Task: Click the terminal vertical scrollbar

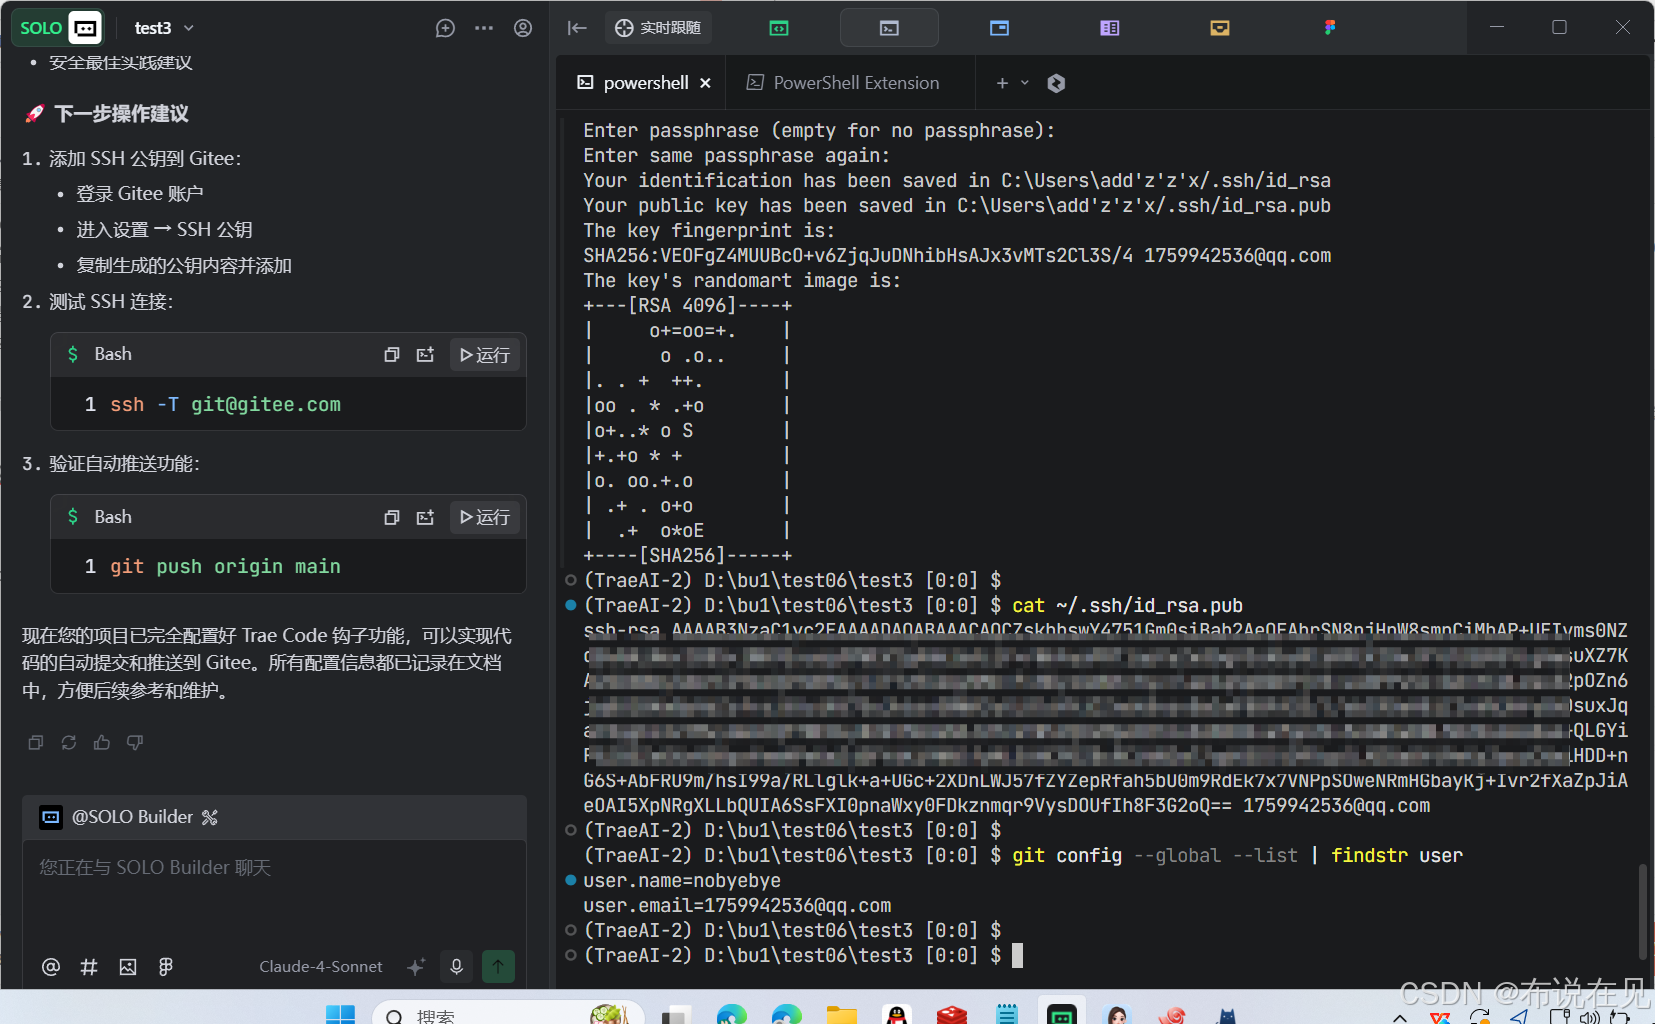Action: (x=1642, y=910)
